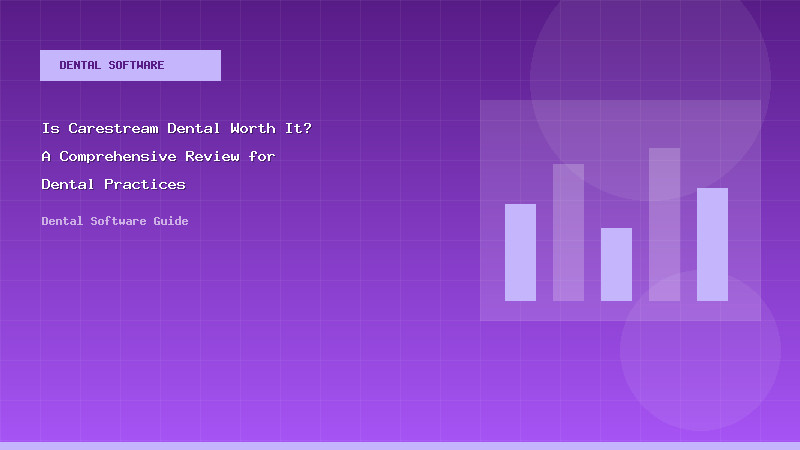Click the DENTAL SOFTWARE category badge
The width and height of the screenshot is (800, 450).
pyautogui.click(x=130, y=65)
